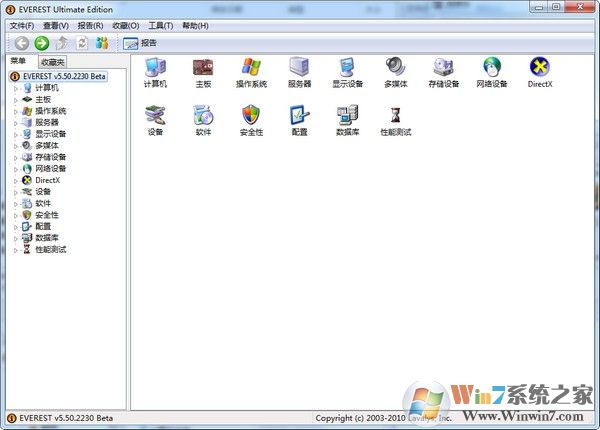The height and width of the screenshot is (430, 600).
Task: Click the refresh toolbar icon
Action: pyautogui.click(x=81, y=43)
